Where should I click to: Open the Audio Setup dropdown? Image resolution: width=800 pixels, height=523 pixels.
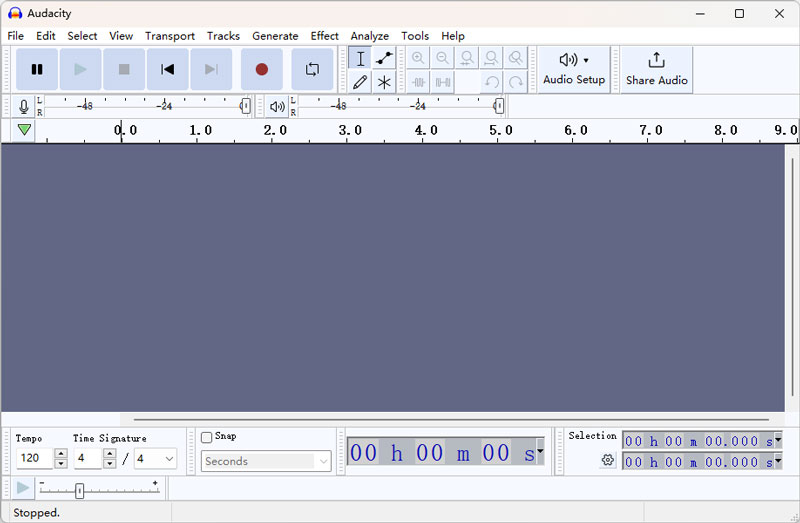tap(574, 69)
